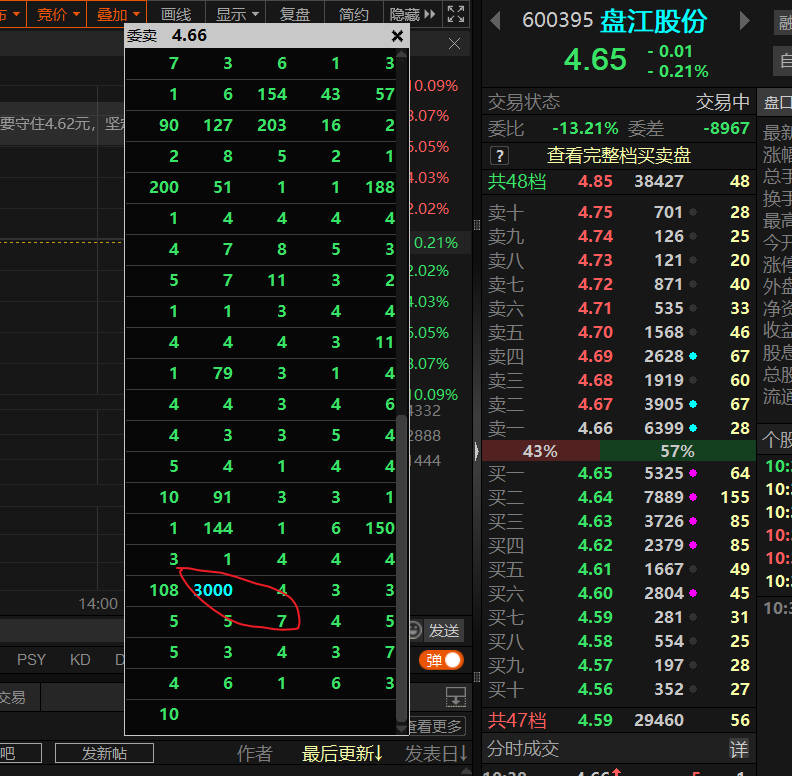Image resolution: width=792 pixels, height=776 pixels.
Task: Click the 委比 -13.21% value
Action: (x=585, y=128)
